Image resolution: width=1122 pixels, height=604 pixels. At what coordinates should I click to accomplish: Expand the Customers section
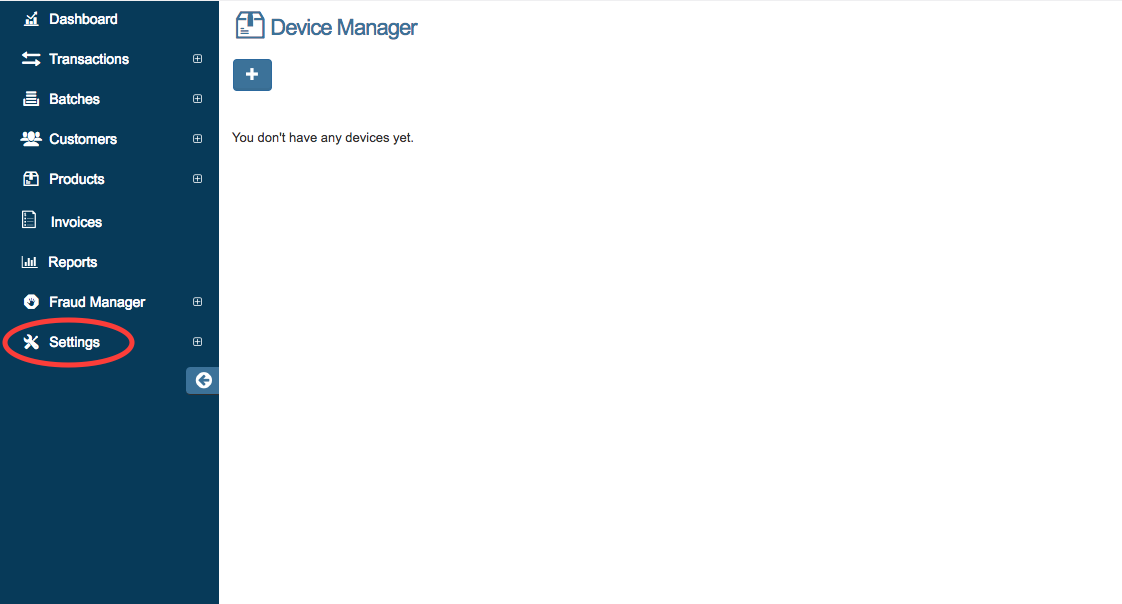pos(197,138)
